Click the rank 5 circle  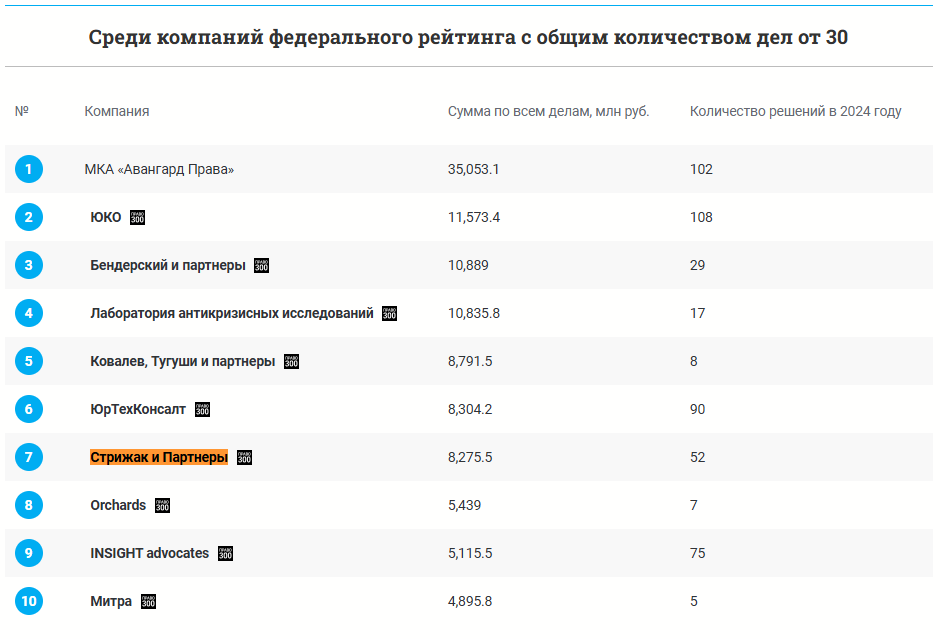coord(29,361)
